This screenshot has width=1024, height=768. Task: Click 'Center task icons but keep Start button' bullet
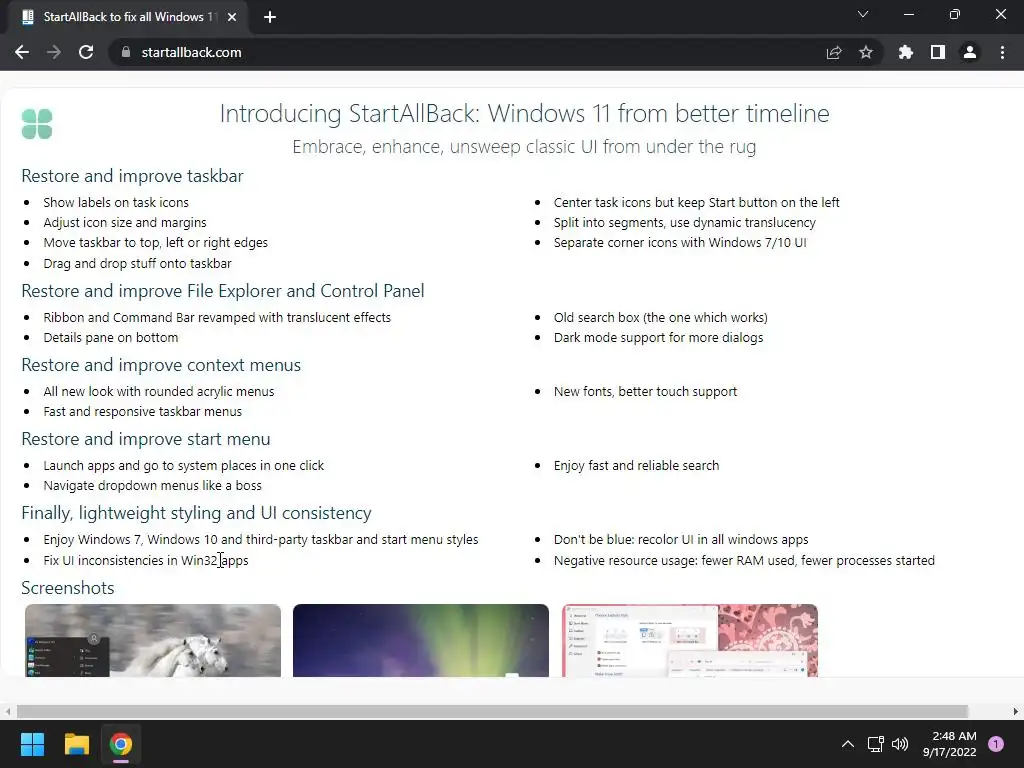coord(696,202)
